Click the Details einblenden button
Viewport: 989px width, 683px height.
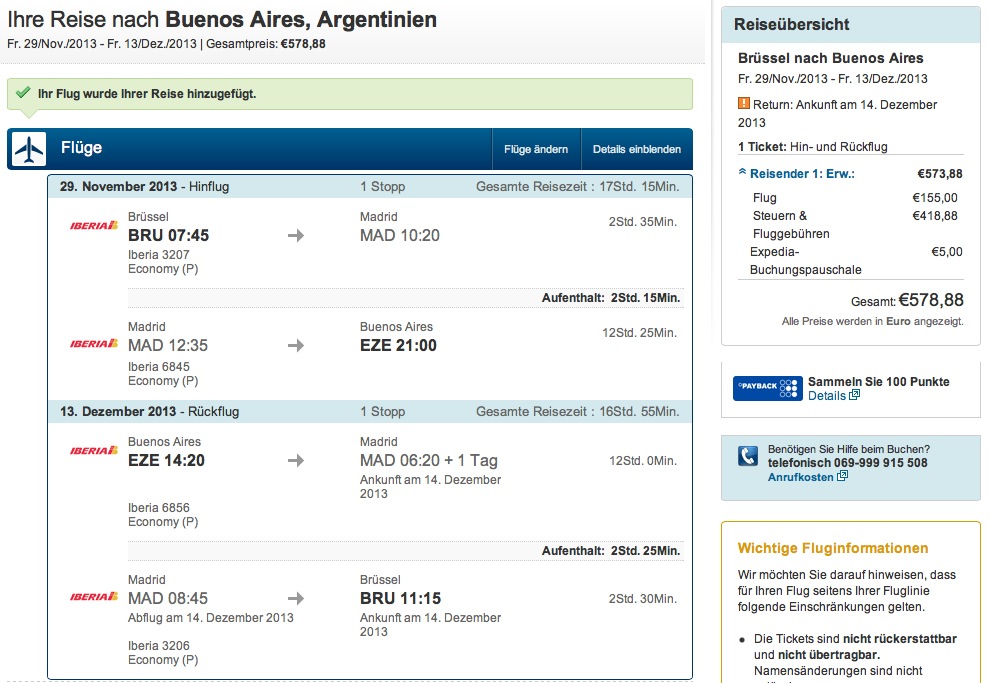pos(636,149)
